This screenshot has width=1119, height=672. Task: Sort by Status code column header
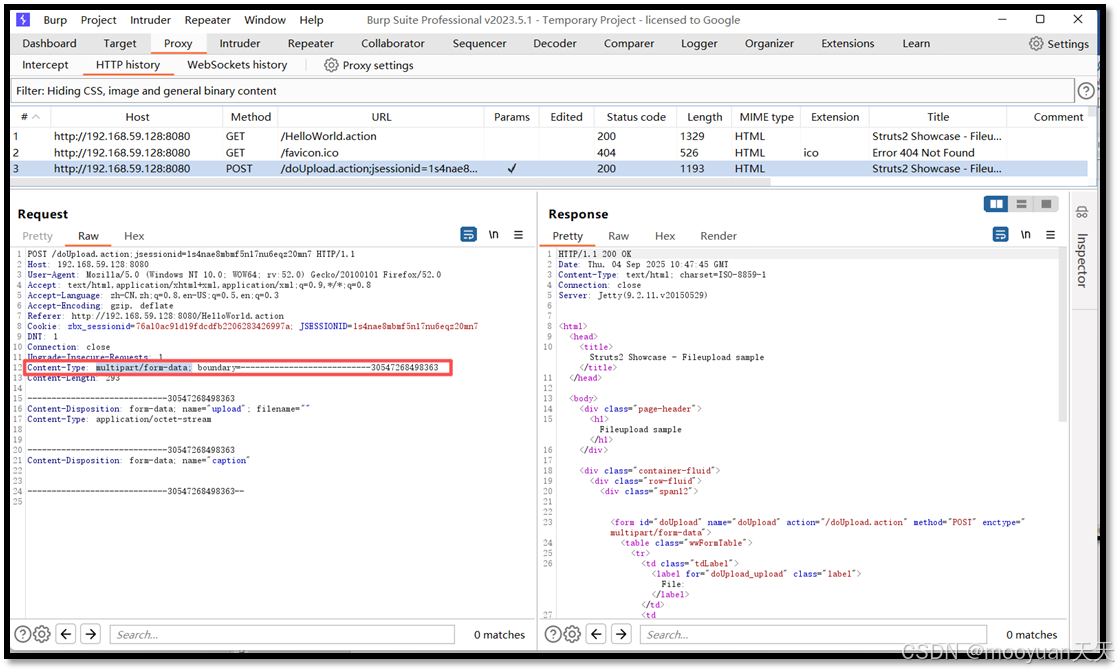(x=636, y=117)
